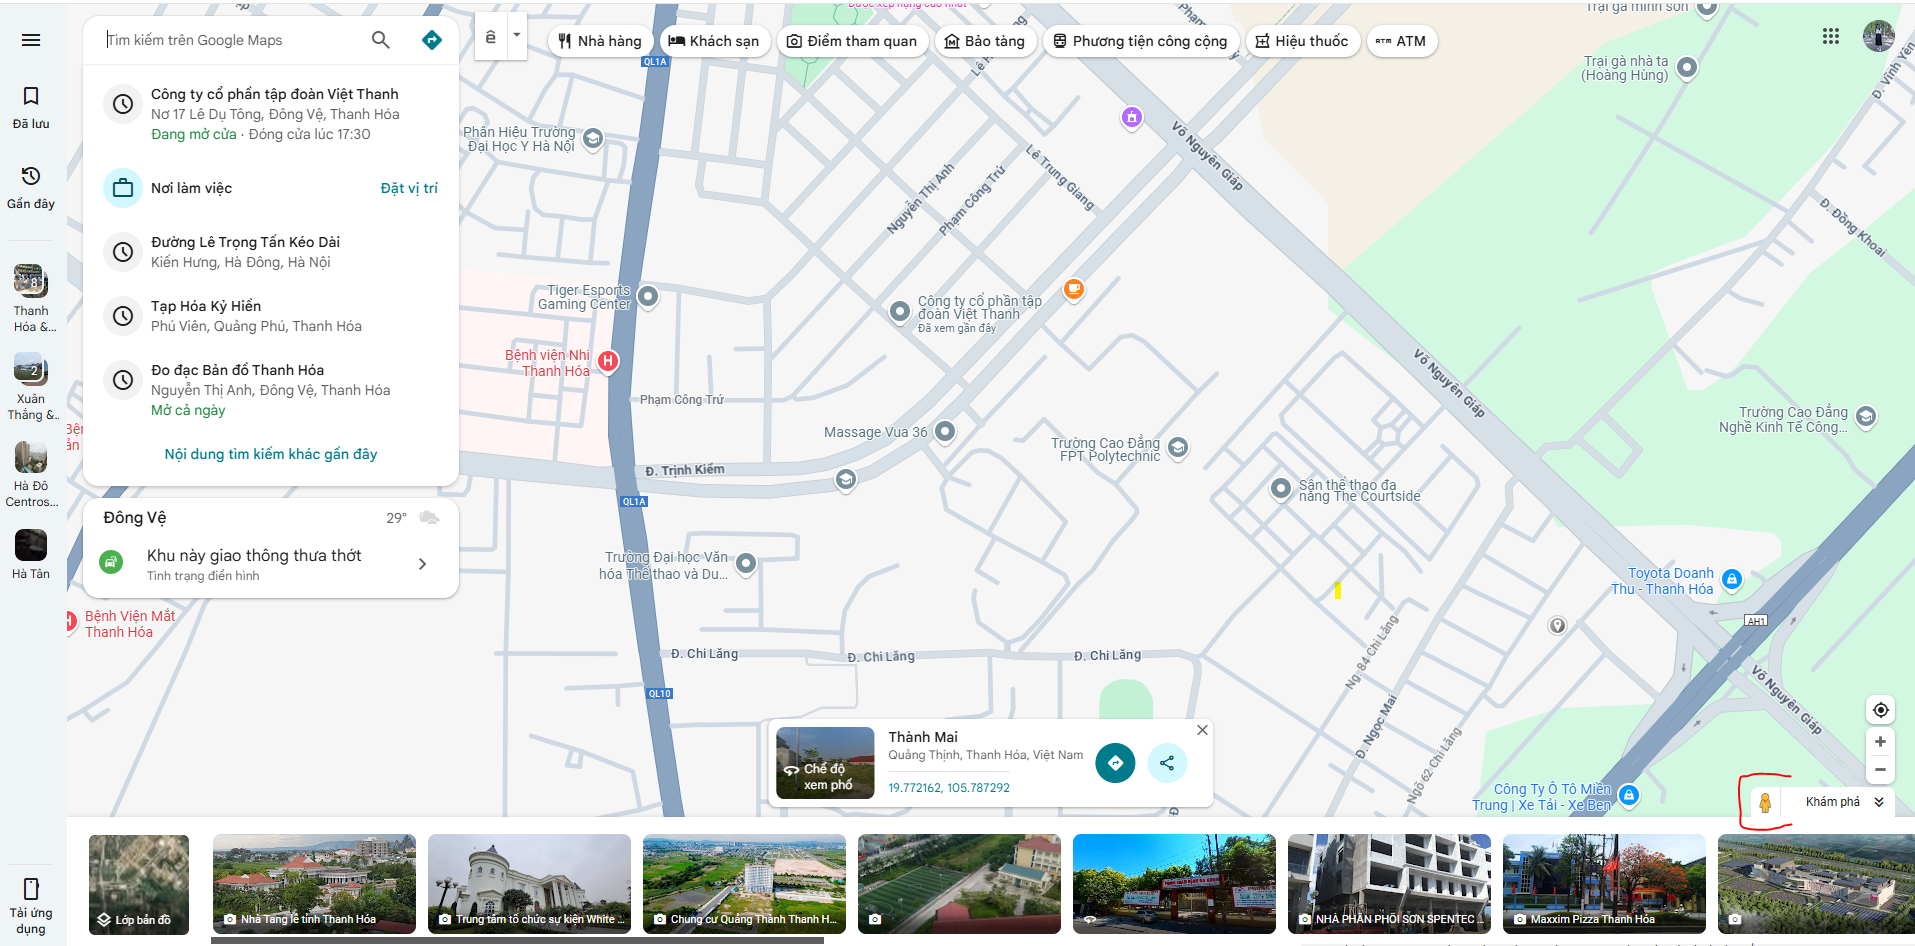Open the hamburger main menu
Image resolution: width=1915 pixels, height=946 pixels.
coord(31,40)
